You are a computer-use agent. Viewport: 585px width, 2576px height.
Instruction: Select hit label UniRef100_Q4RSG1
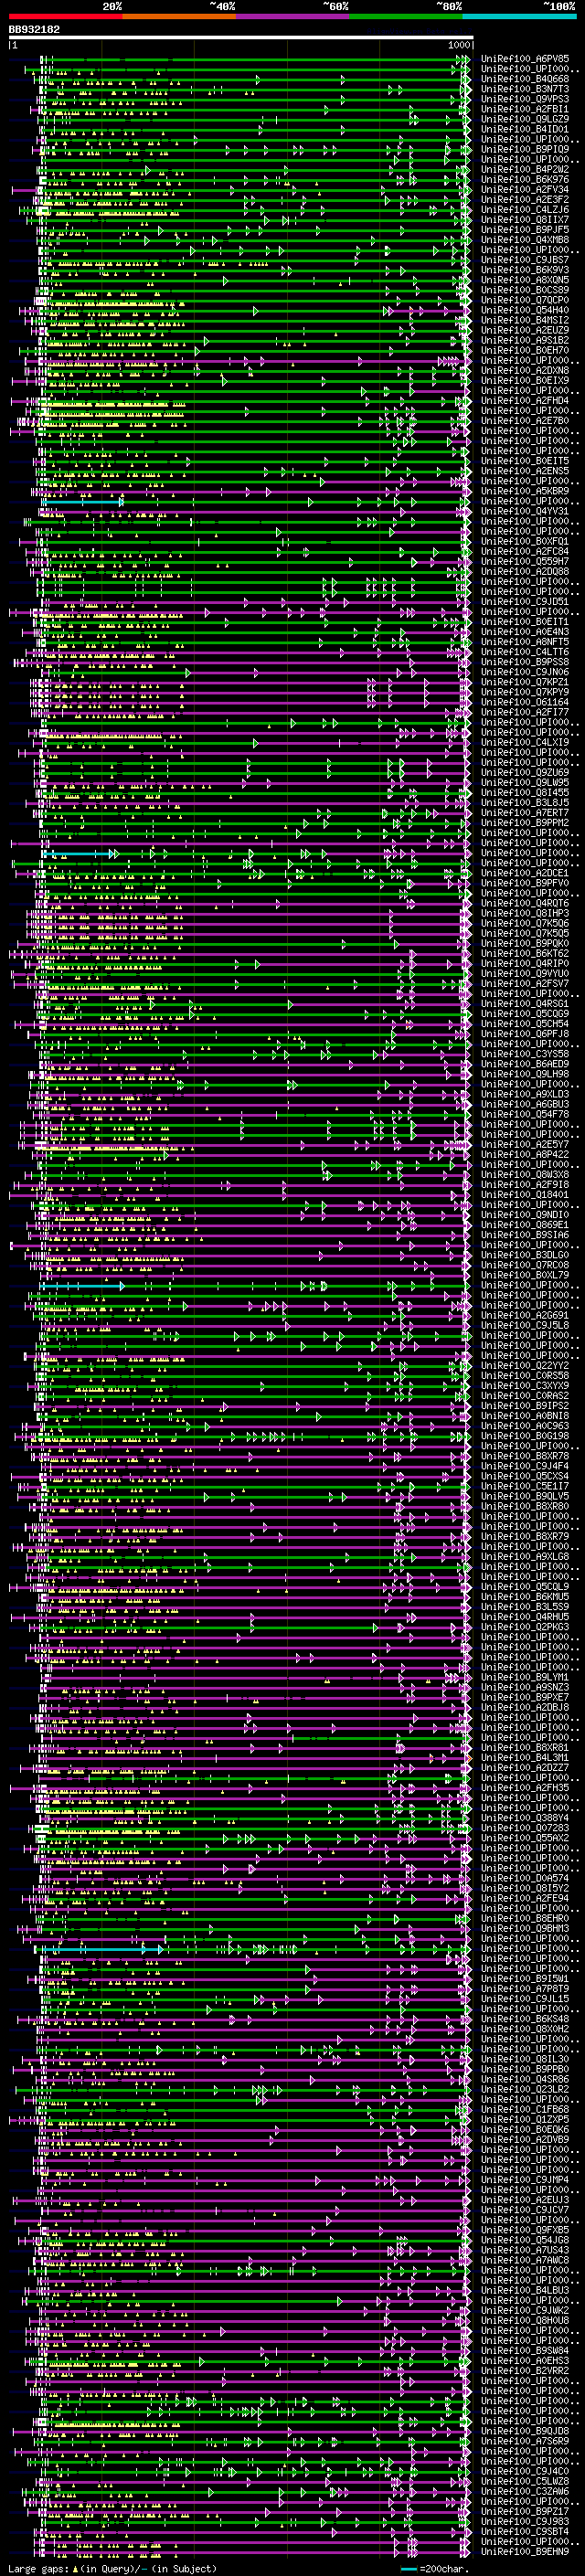pyautogui.click(x=525, y=1003)
